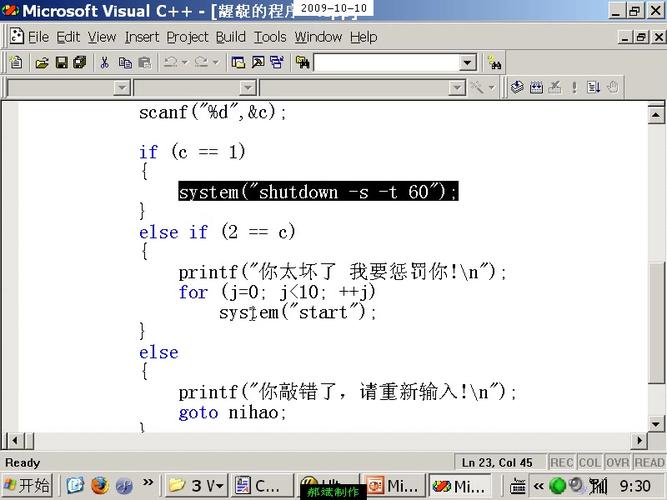Expand hidden quick launch icons chevron
This screenshot has height=500, width=667.
[x=148, y=482]
